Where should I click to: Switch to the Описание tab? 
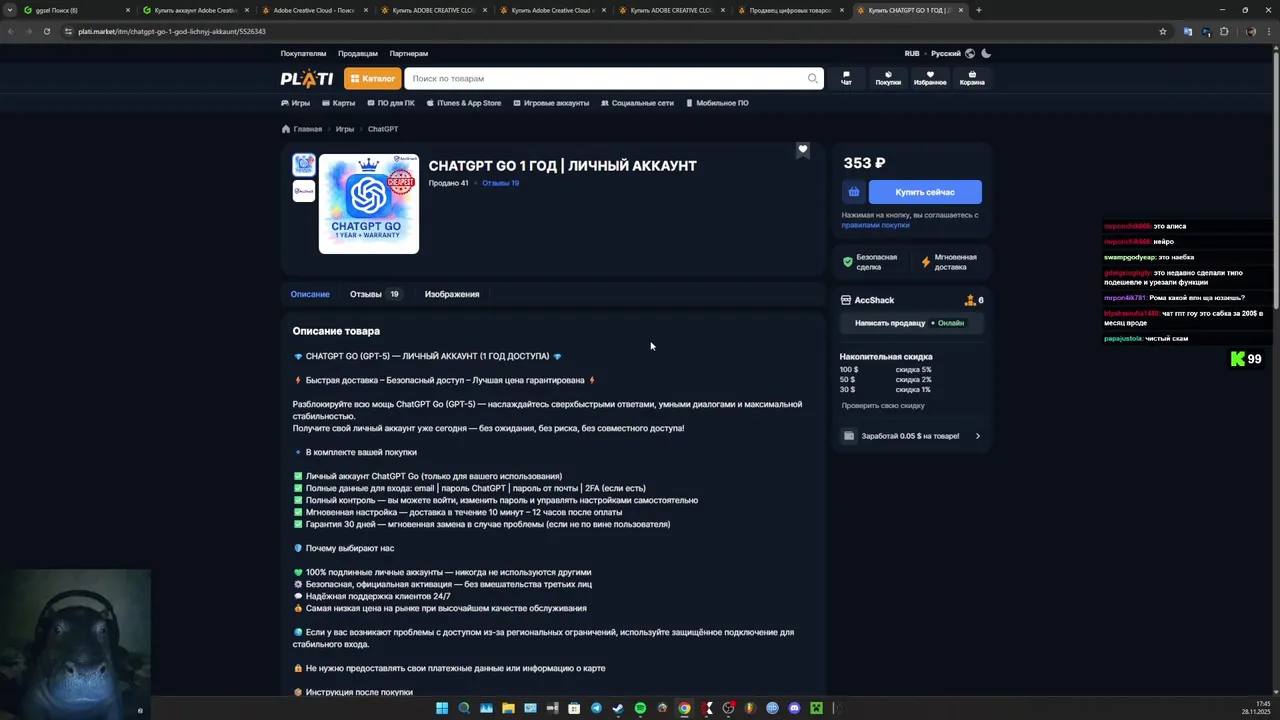pyautogui.click(x=310, y=294)
